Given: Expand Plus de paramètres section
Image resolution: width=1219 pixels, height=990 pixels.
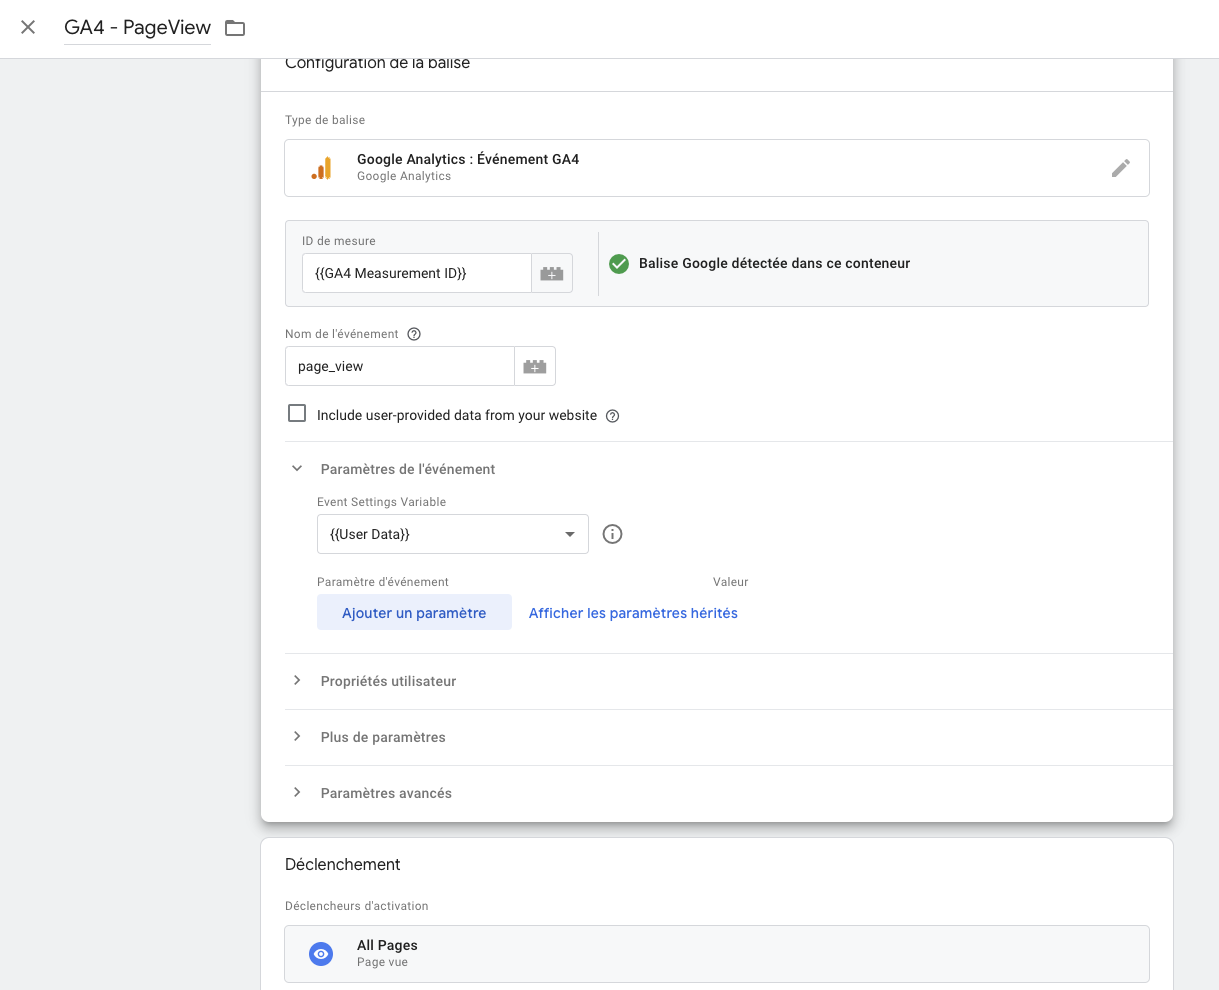Looking at the screenshot, I should coord(297,737).
